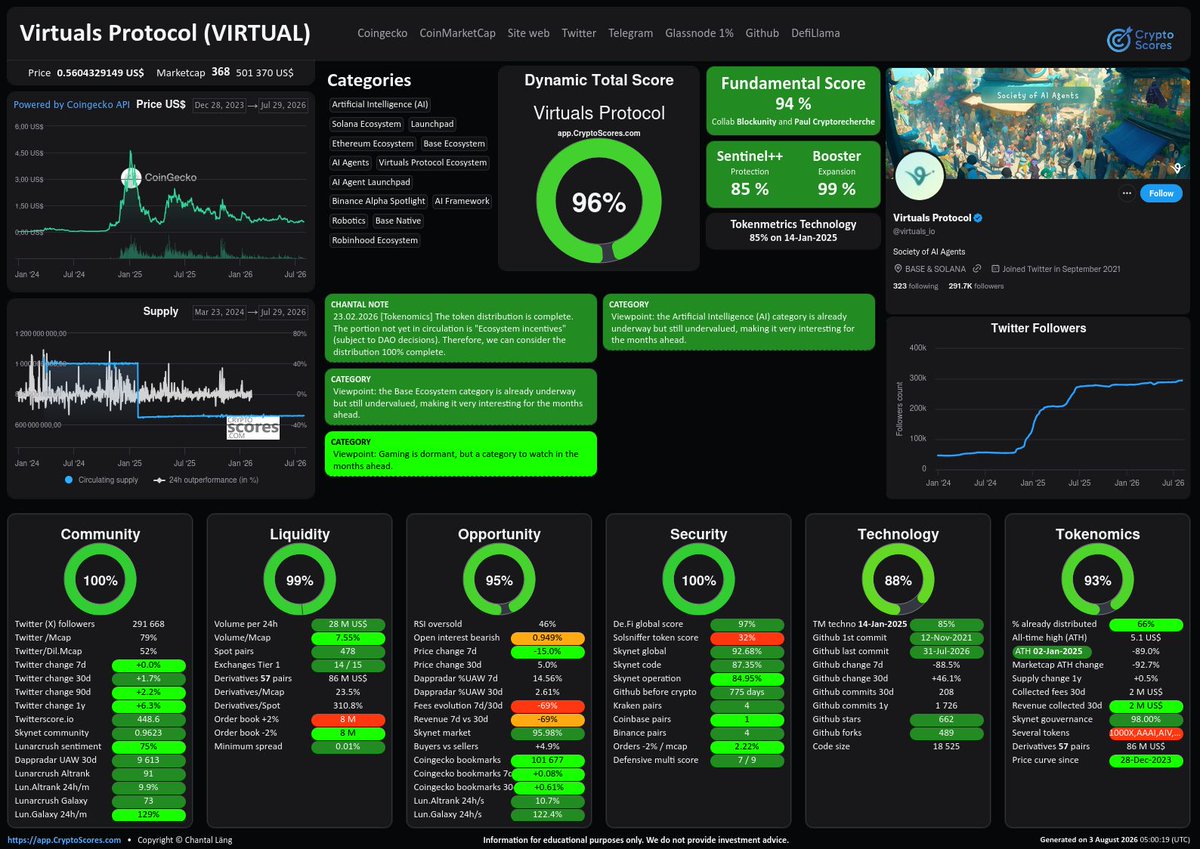Screen dimensions: 1200x849
Task: Click the Gaming is dormant category note
Action: 461,453
